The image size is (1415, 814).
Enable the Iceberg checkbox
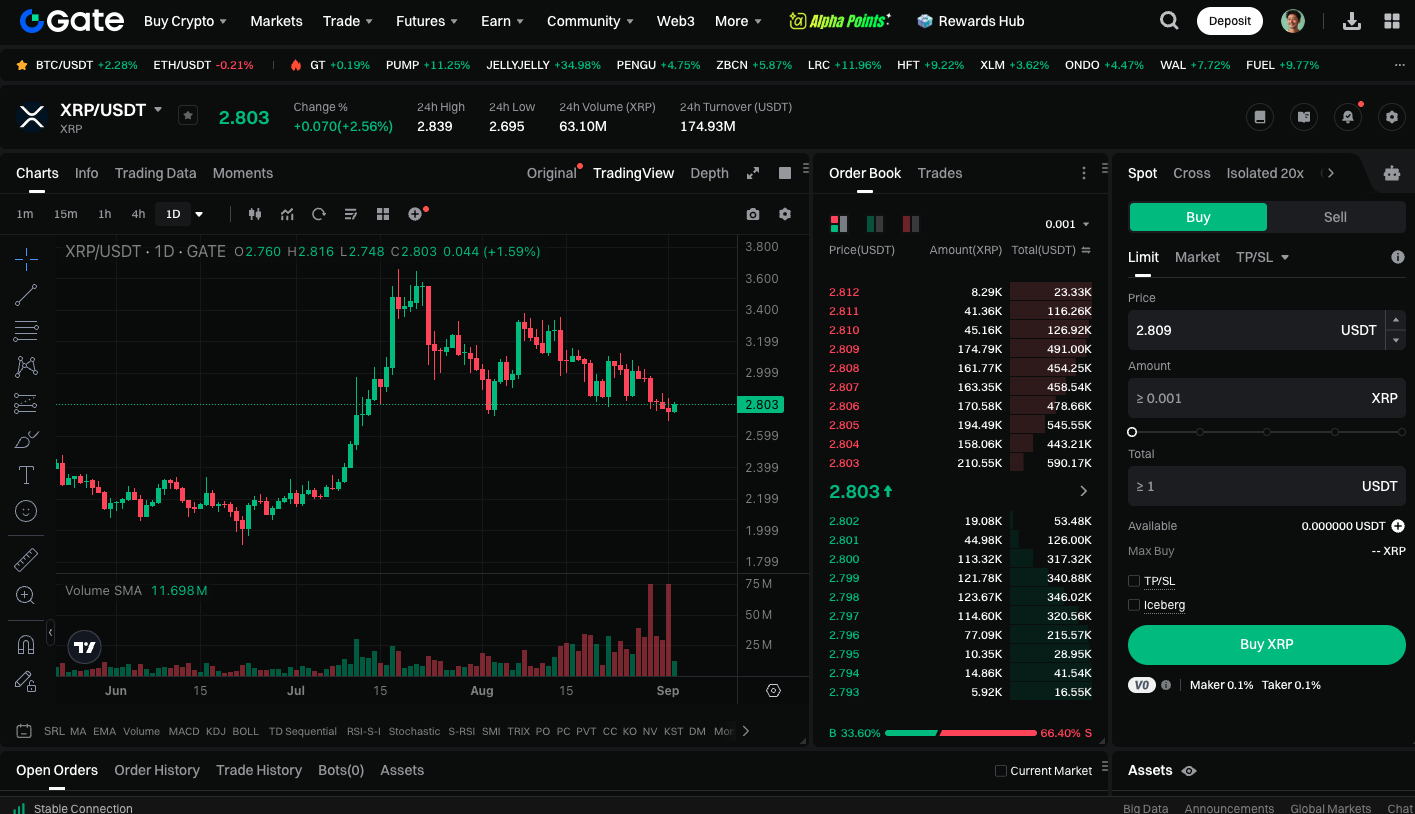[1134, 605]
